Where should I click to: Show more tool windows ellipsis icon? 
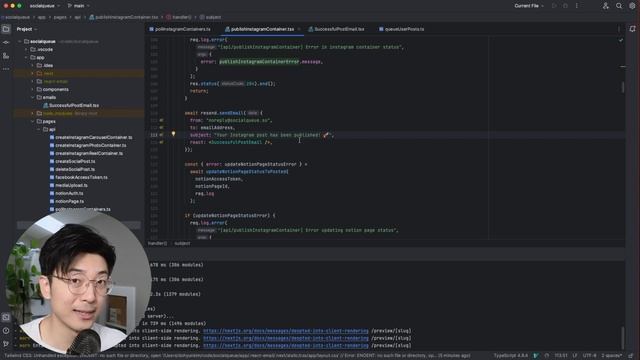tap(6, 69)
